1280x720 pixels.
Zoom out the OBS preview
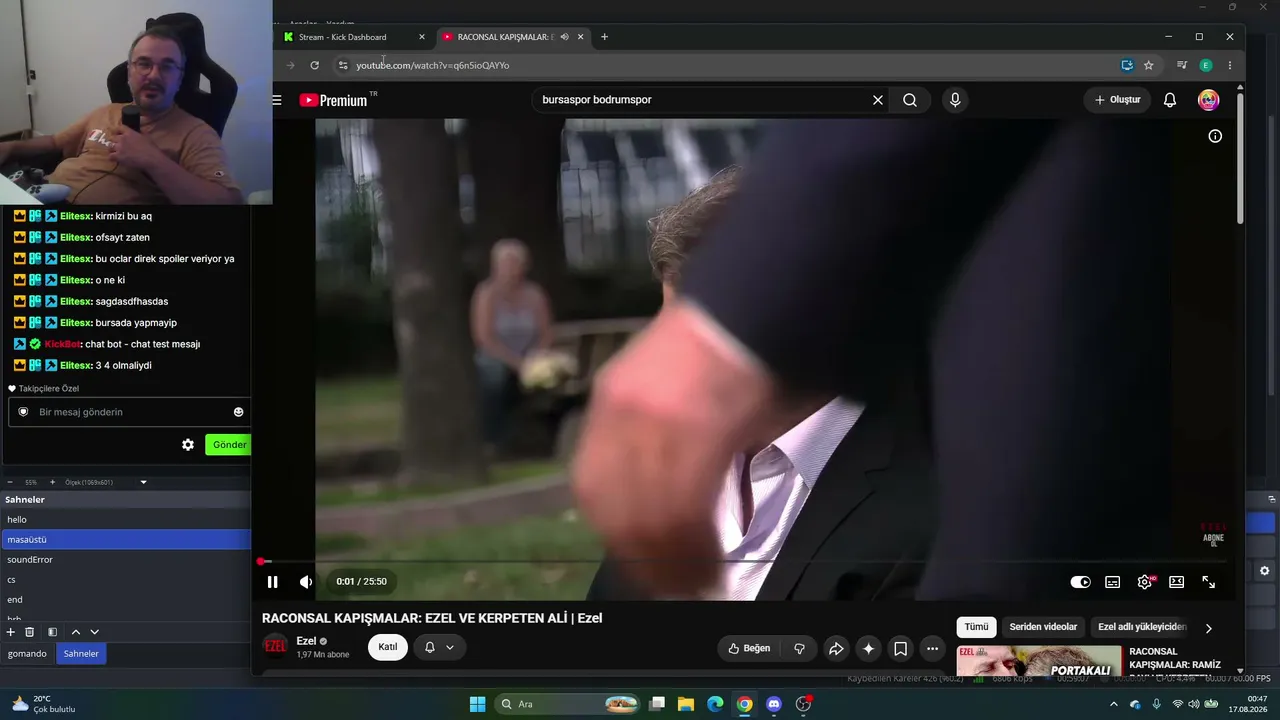click(x=10, y=482)
